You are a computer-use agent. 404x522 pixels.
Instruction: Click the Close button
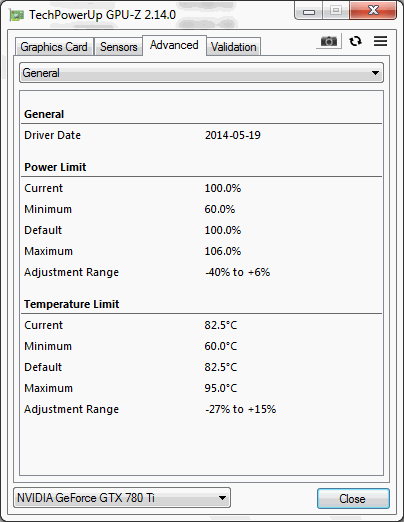pyautogui.click(x=353, y=499)
